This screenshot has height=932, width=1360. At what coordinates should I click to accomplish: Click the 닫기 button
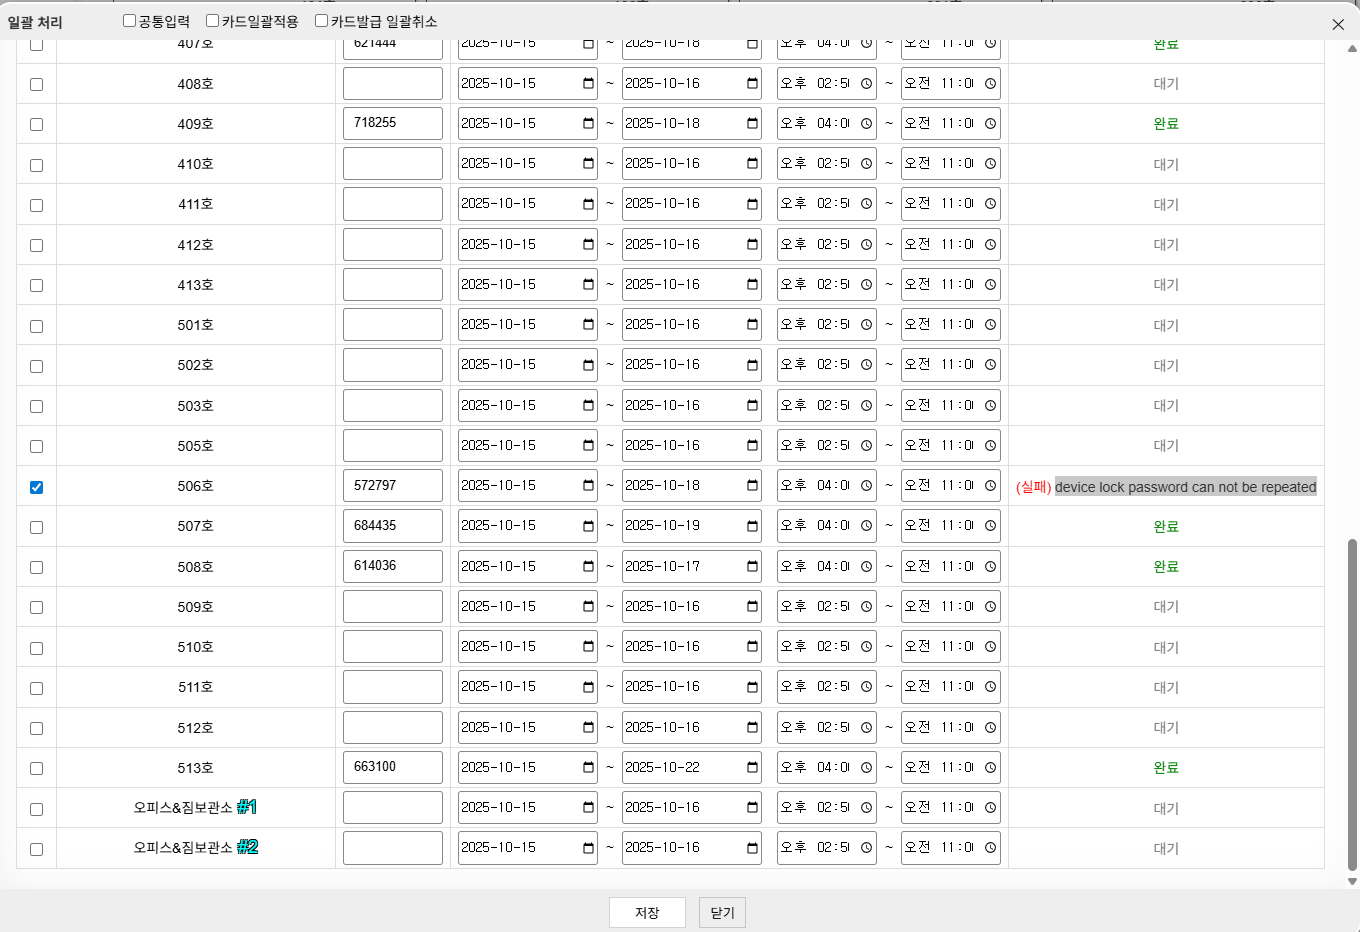tap(722, 912)
